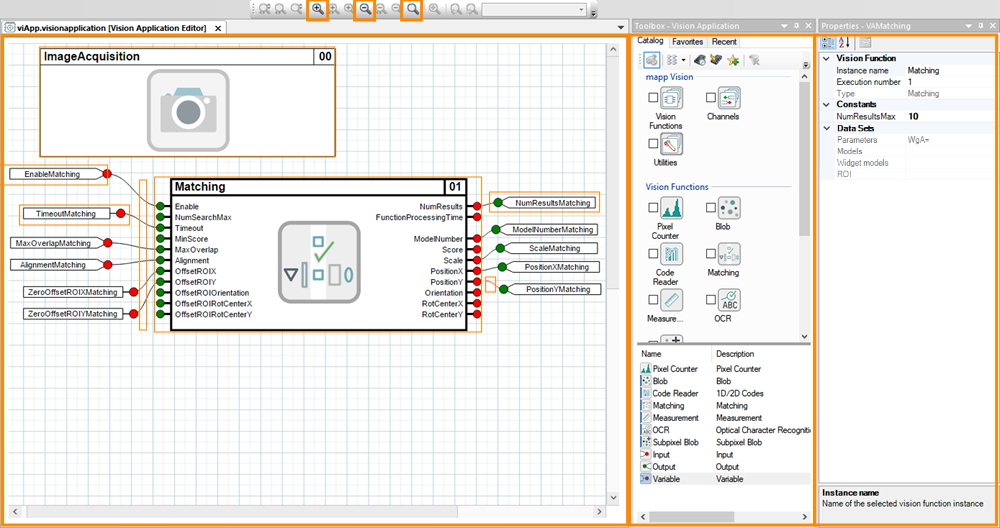This screenshot has width=1000, height=528.
Task: Select the Output row in Toolbox list
Action: (724, 467)
